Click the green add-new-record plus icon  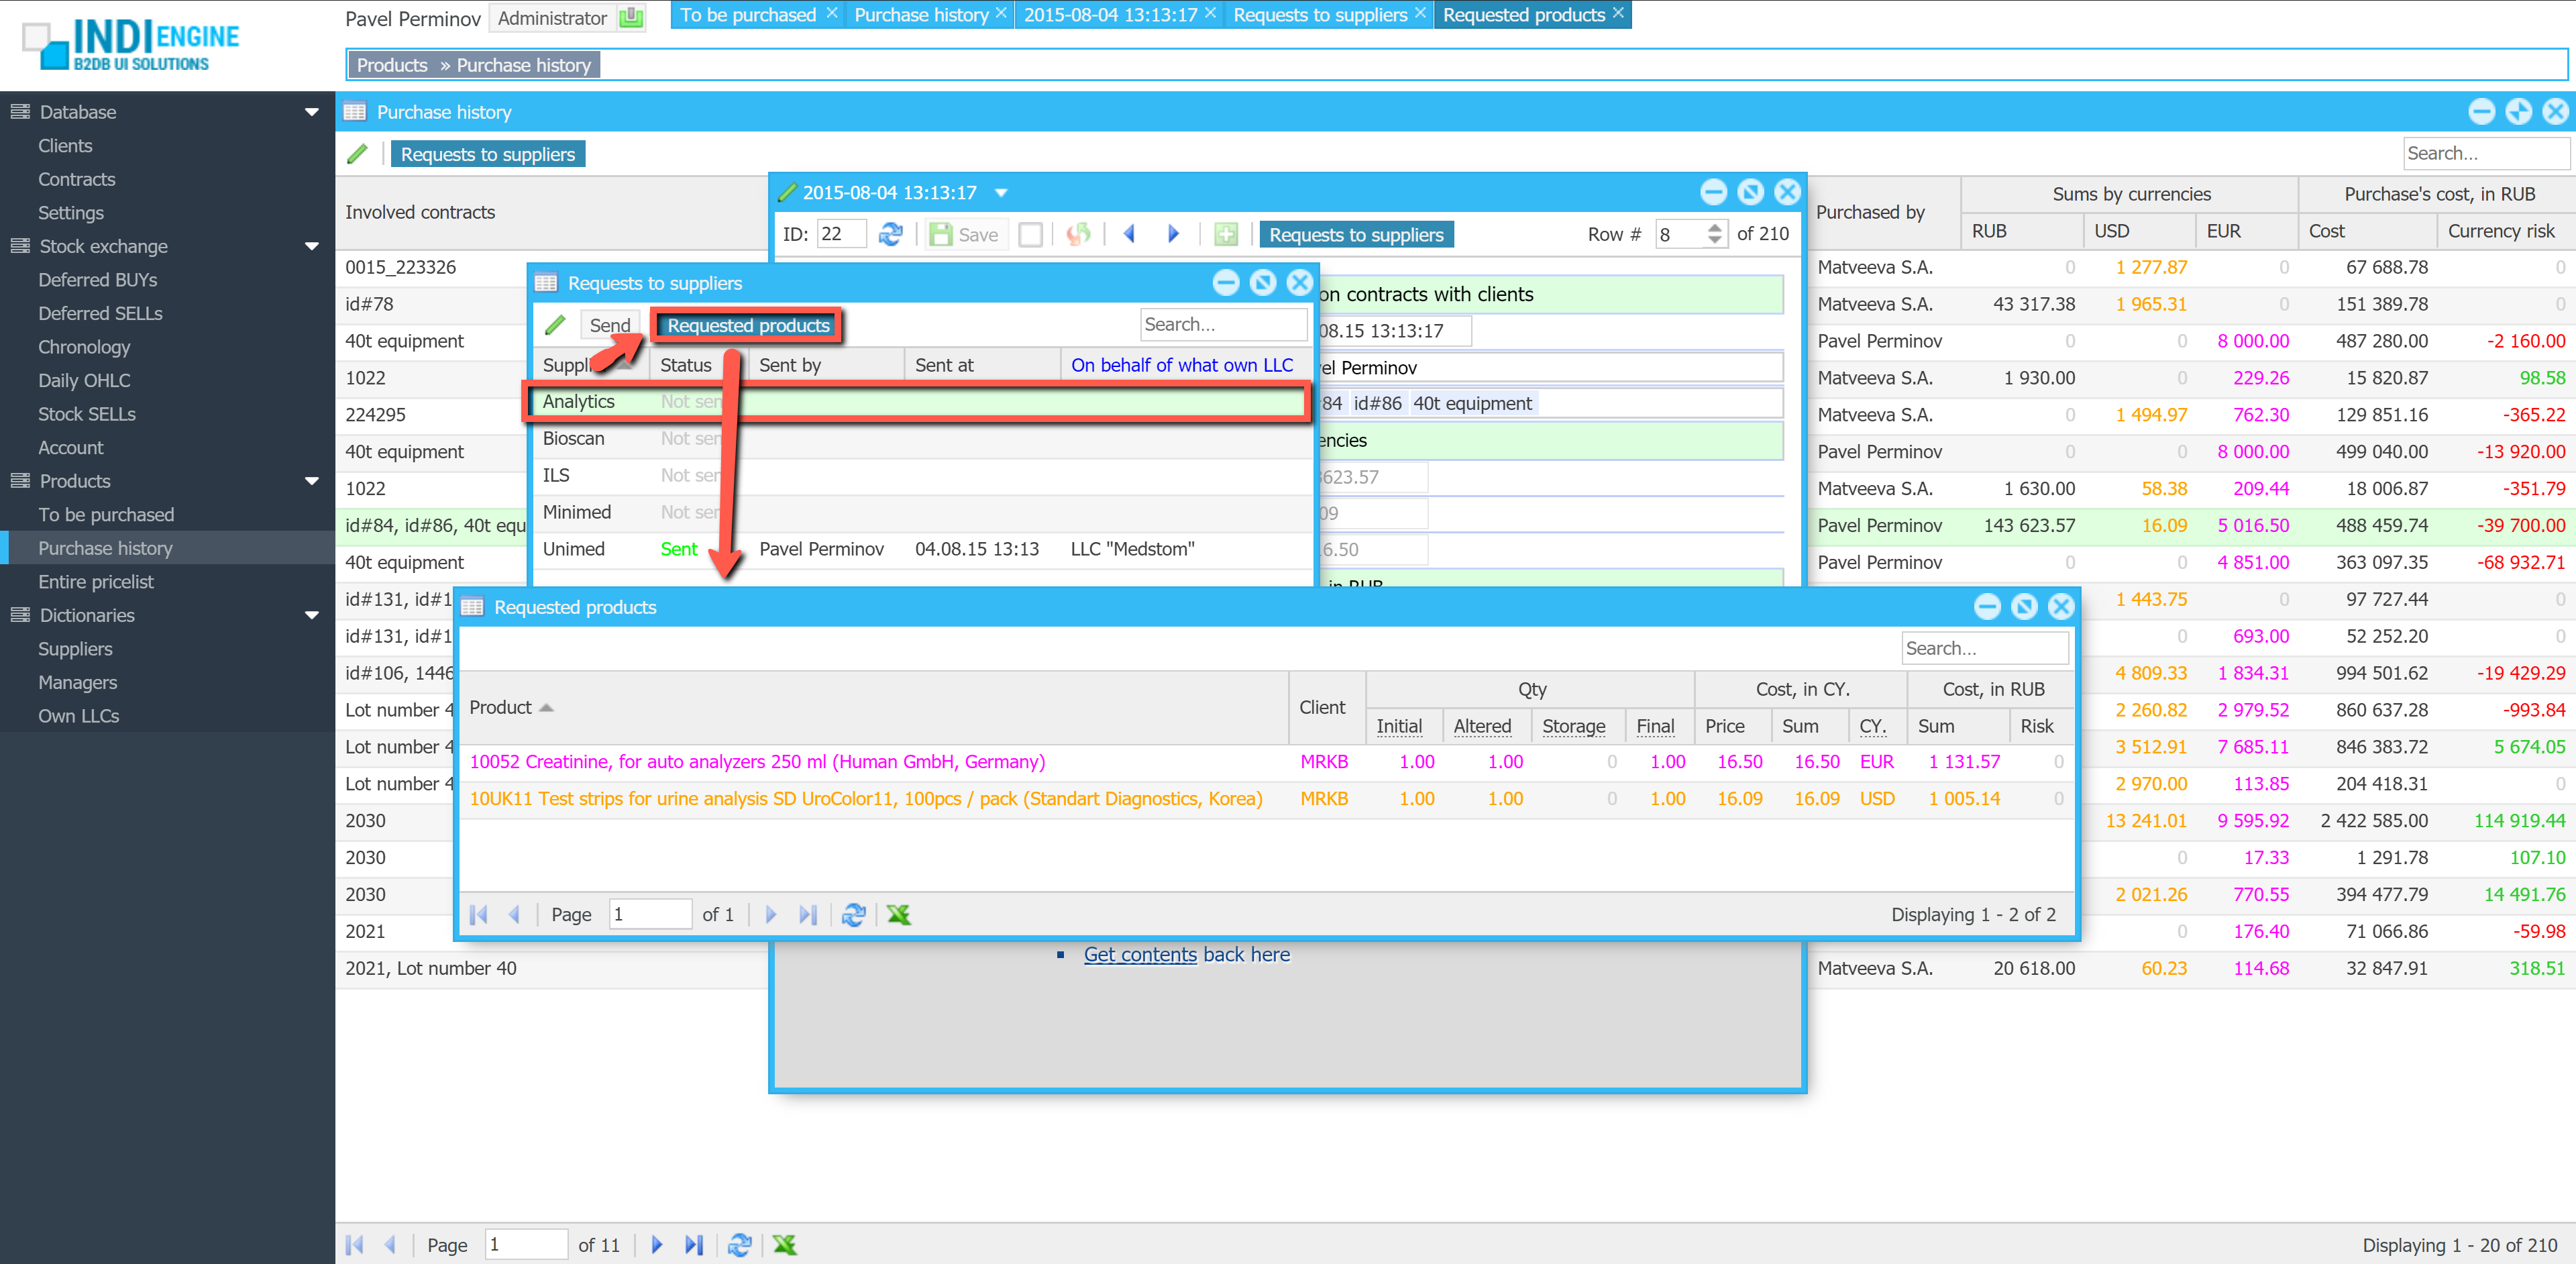click(x=1225, y=234)
